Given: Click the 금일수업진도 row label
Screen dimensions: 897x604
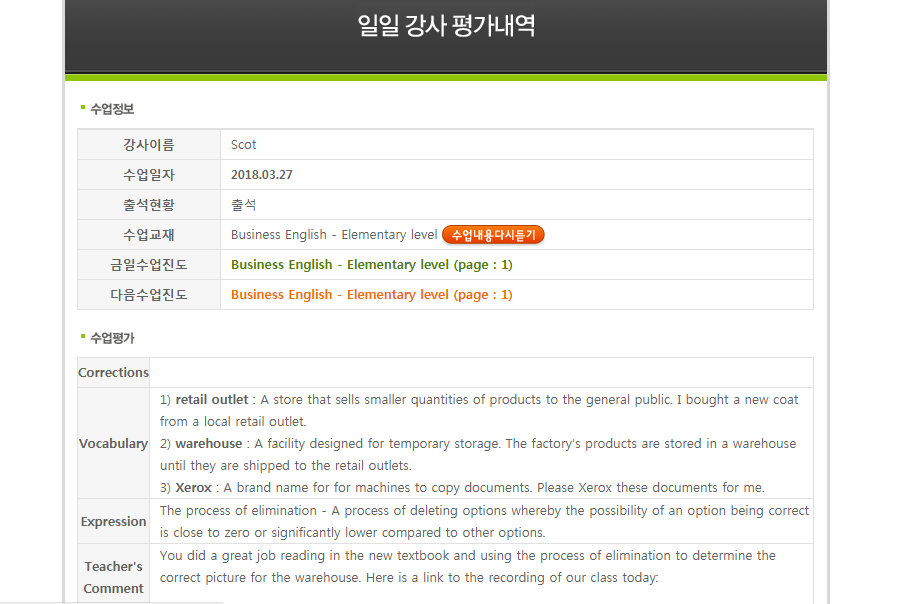Looking at the screenshot, I should pyautogui.click(x=149, y=265).
